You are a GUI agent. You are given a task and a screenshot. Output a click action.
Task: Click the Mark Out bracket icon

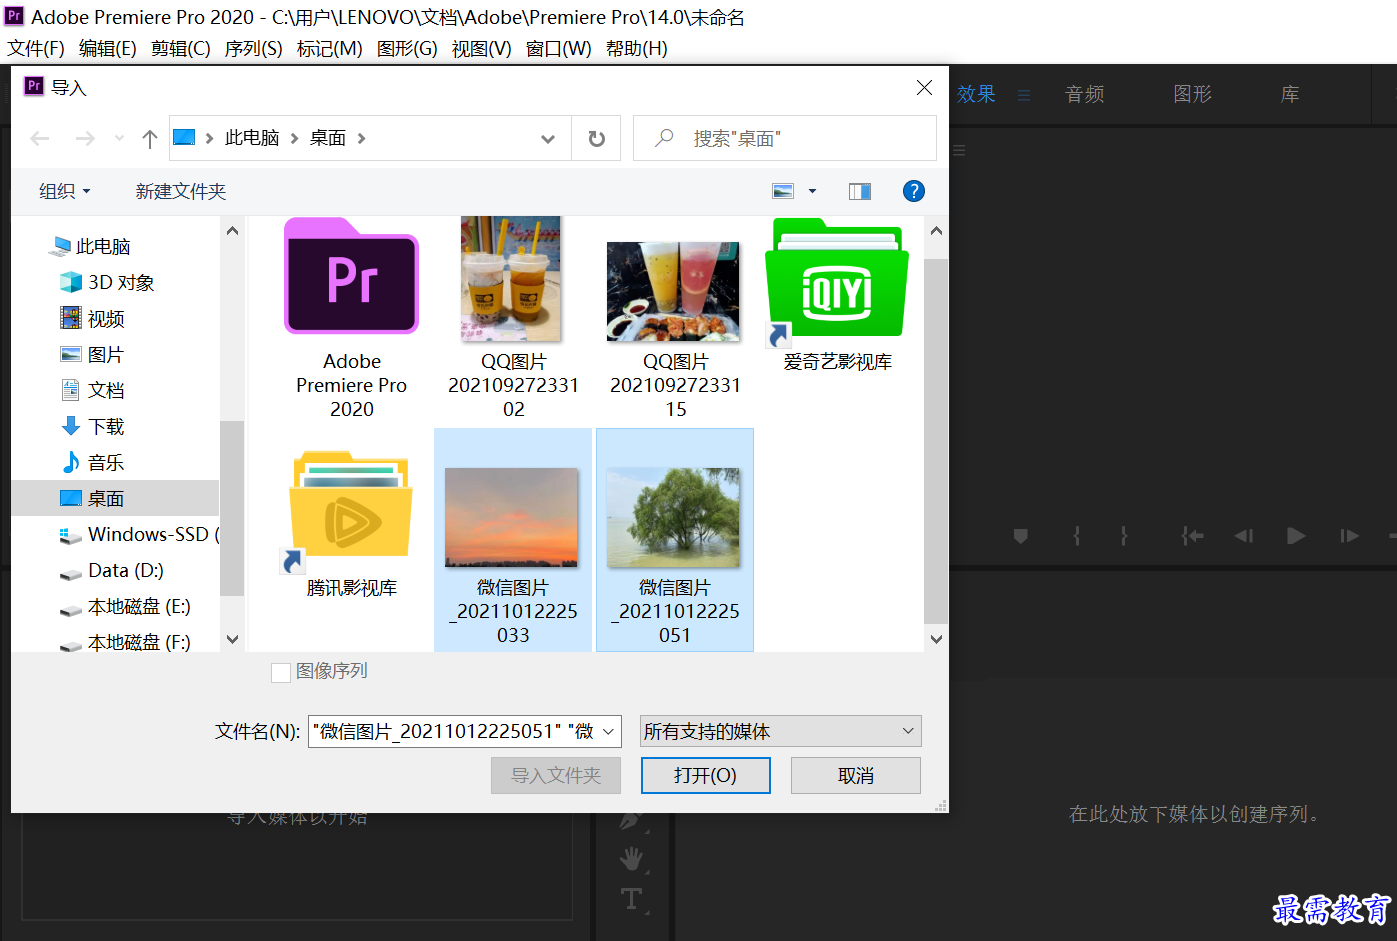click(x=1124, y=536)
